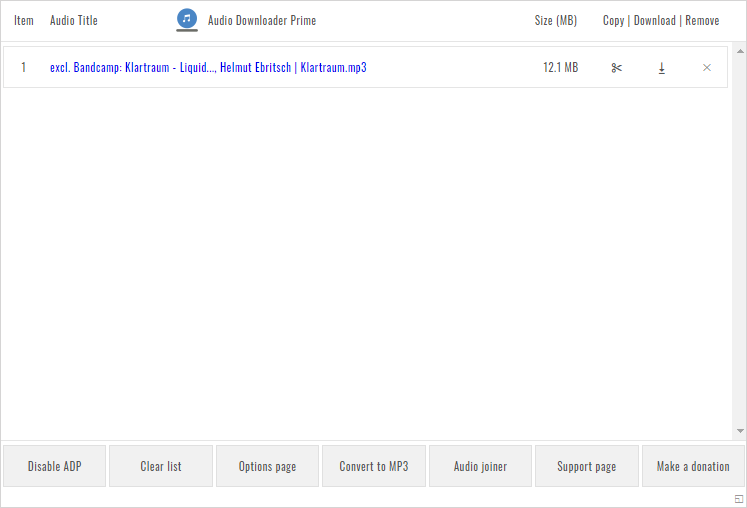The height and width of the screenshot is (508, 747).
Task: Open the resize window icon in corner
Action: [x=739, y=499]
